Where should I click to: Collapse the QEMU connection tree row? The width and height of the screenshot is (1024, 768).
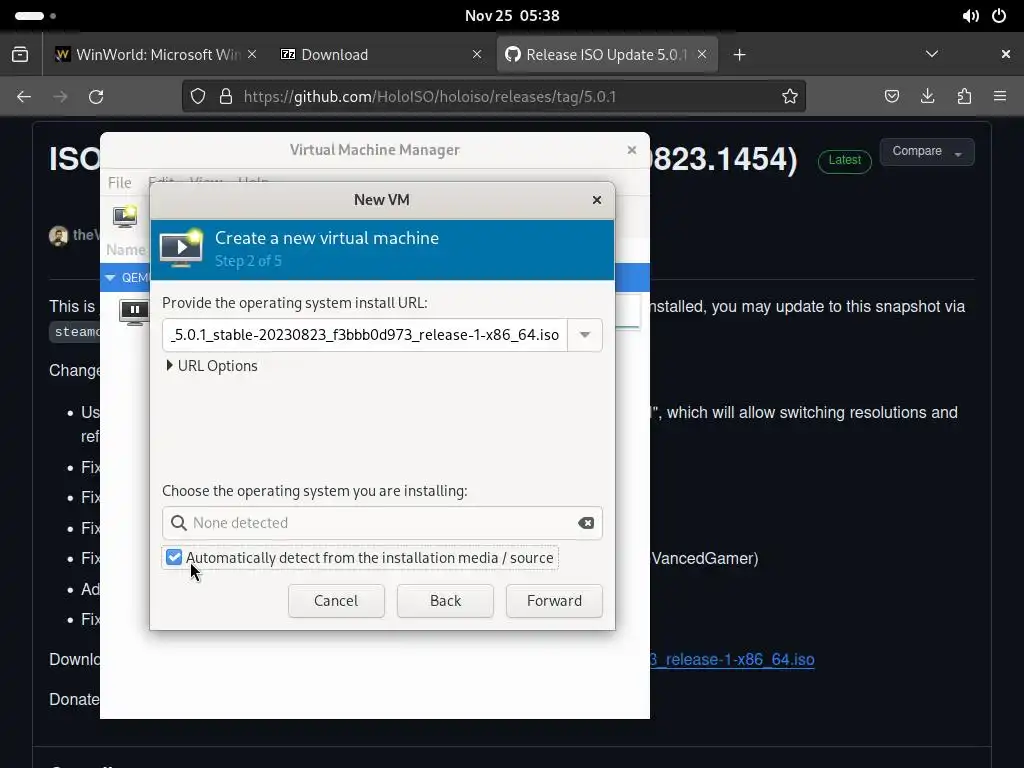pyautogui.click(x=110, y=278)
